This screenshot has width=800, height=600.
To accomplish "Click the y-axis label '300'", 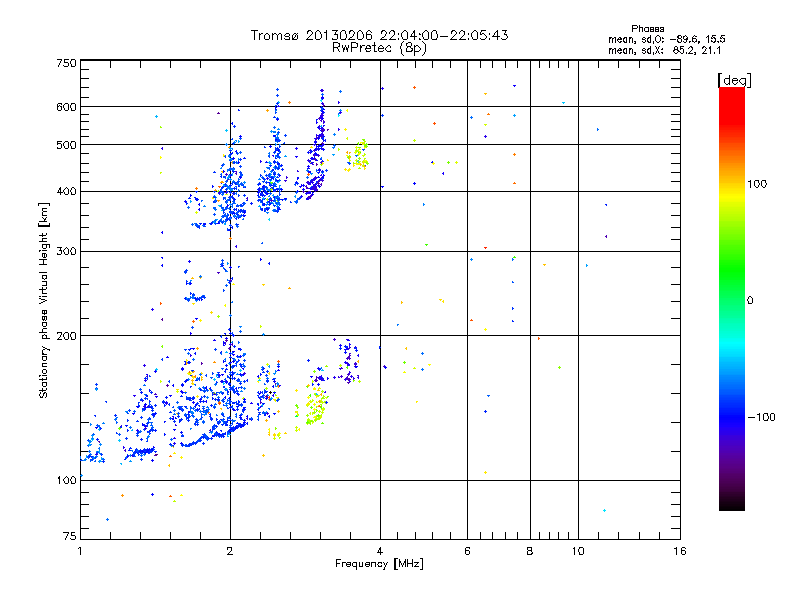I will tap(66, 252).
